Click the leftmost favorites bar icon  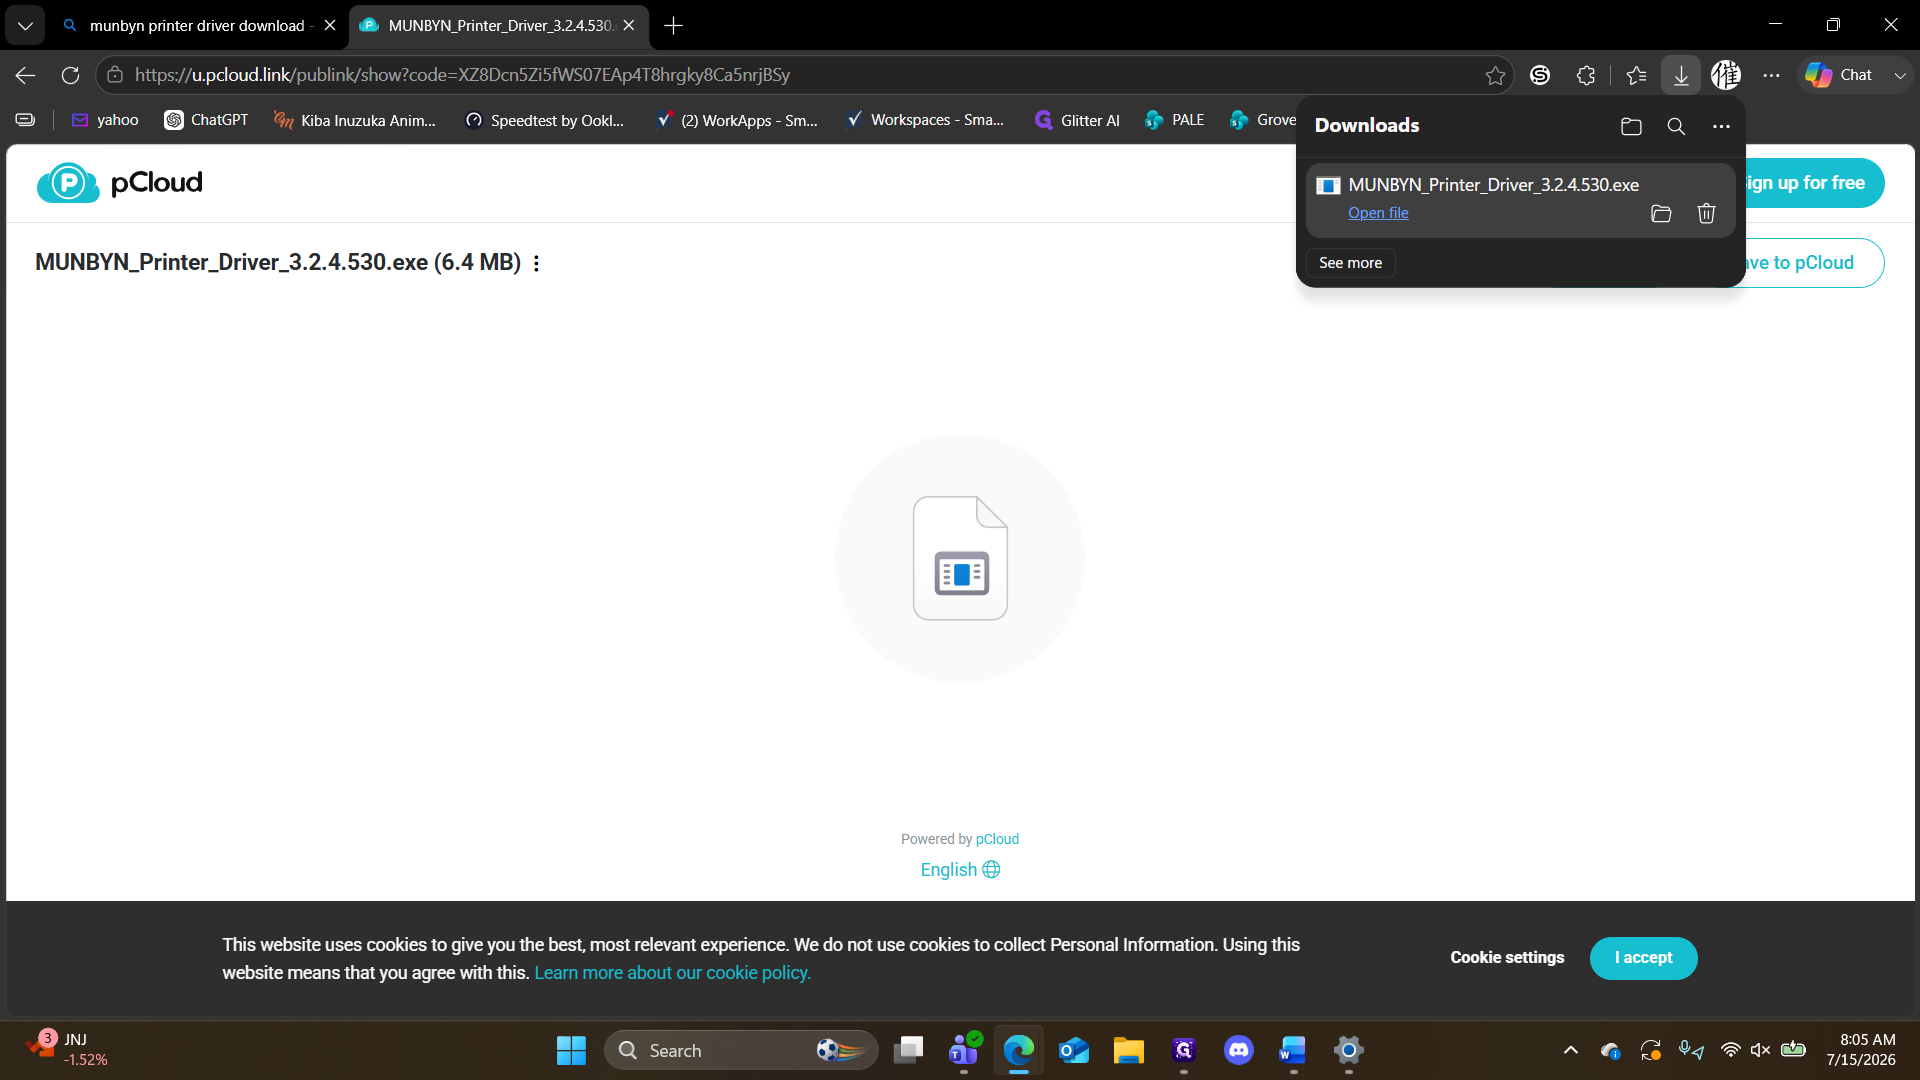pos(26,120)
